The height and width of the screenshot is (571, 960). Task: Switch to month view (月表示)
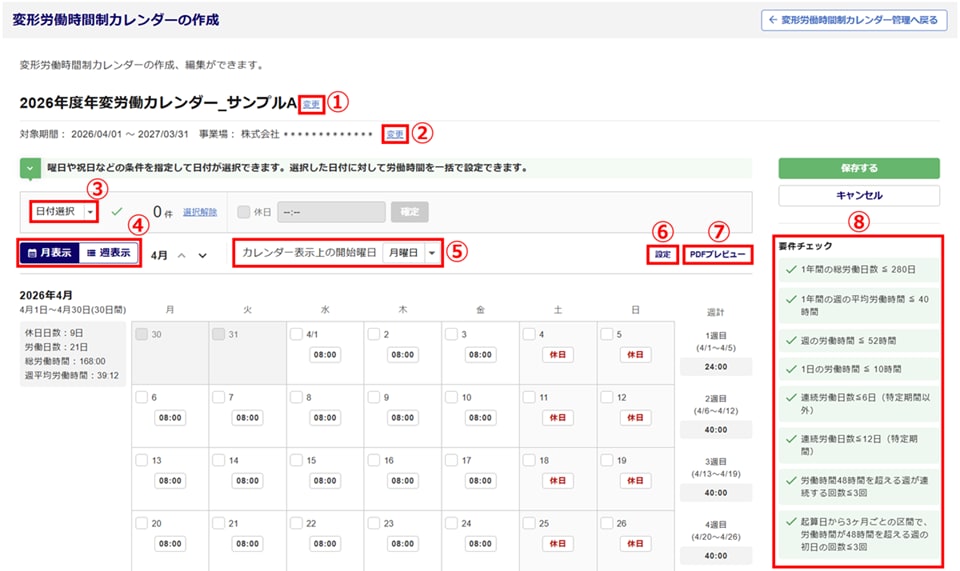tap(49, 253)
